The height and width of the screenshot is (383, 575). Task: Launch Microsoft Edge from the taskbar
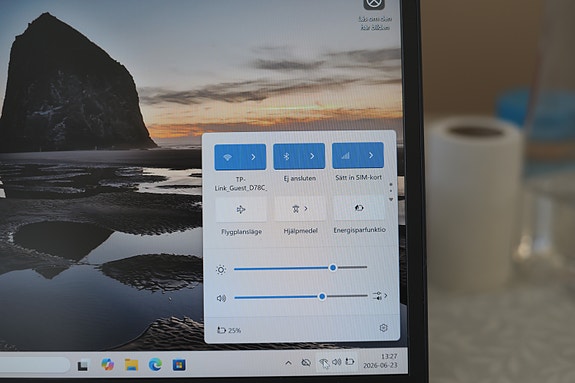[155, 365]
